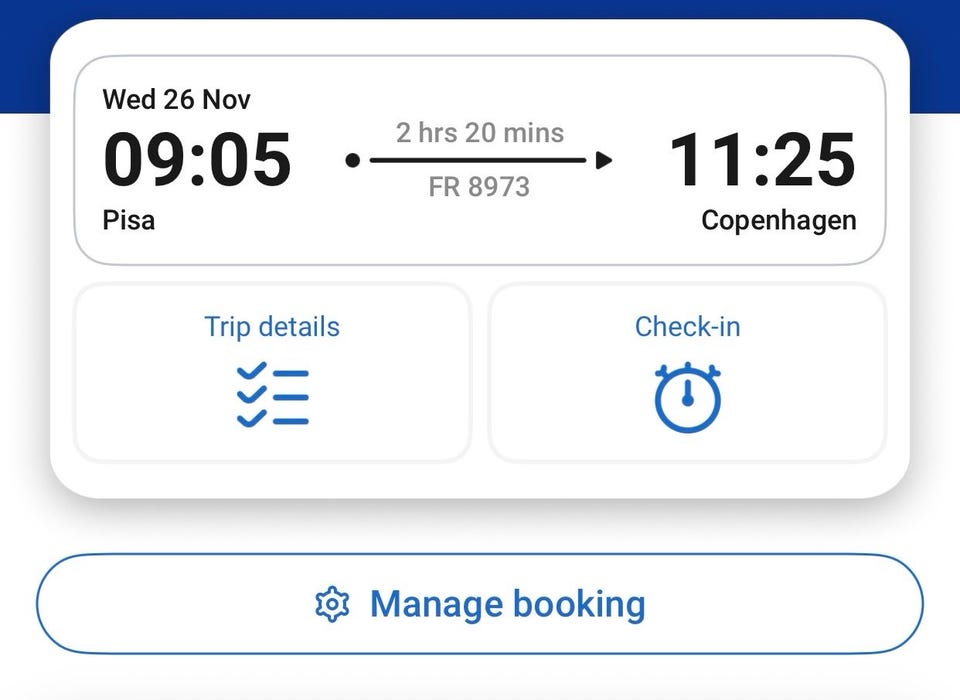Open the Trip details label
Image resolution: width=960 pixels, height=700 pixels.
(272, 327)
